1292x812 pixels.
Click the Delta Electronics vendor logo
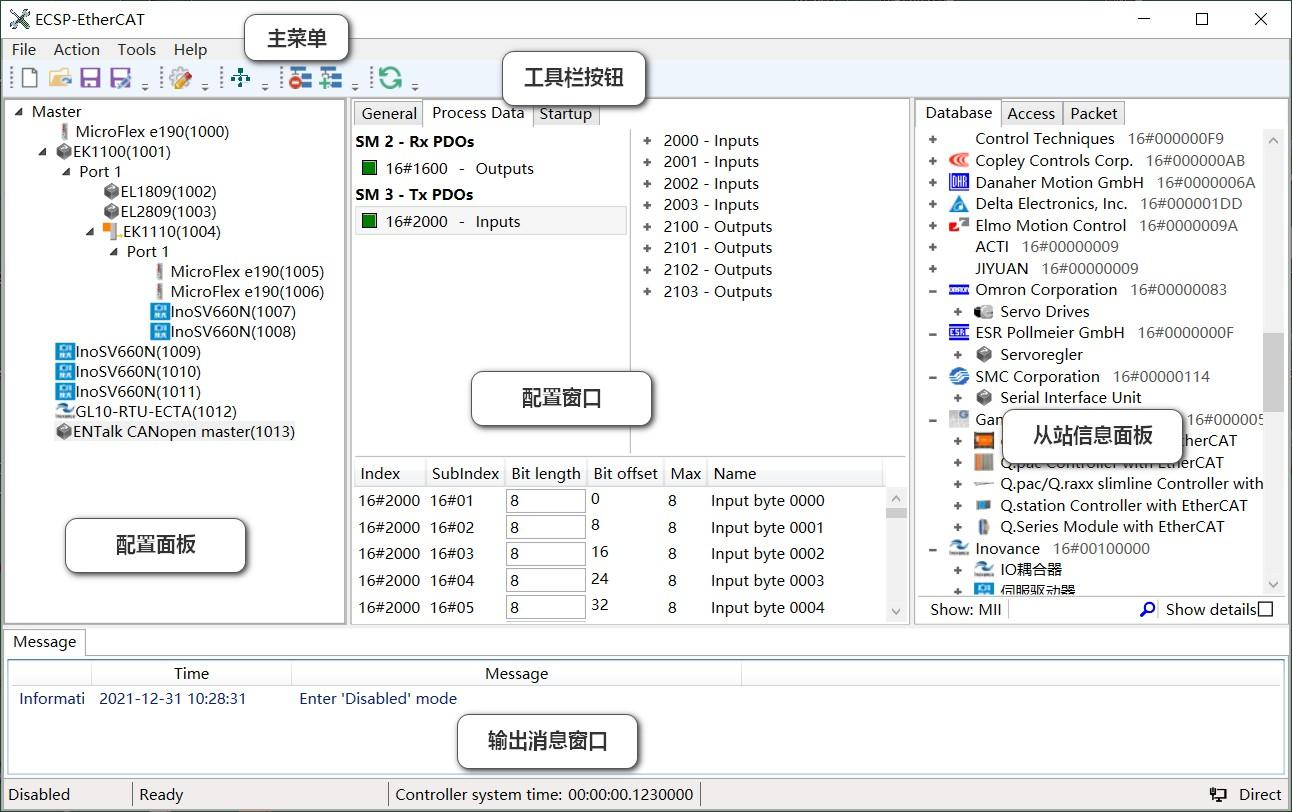(x=959, y=204)
